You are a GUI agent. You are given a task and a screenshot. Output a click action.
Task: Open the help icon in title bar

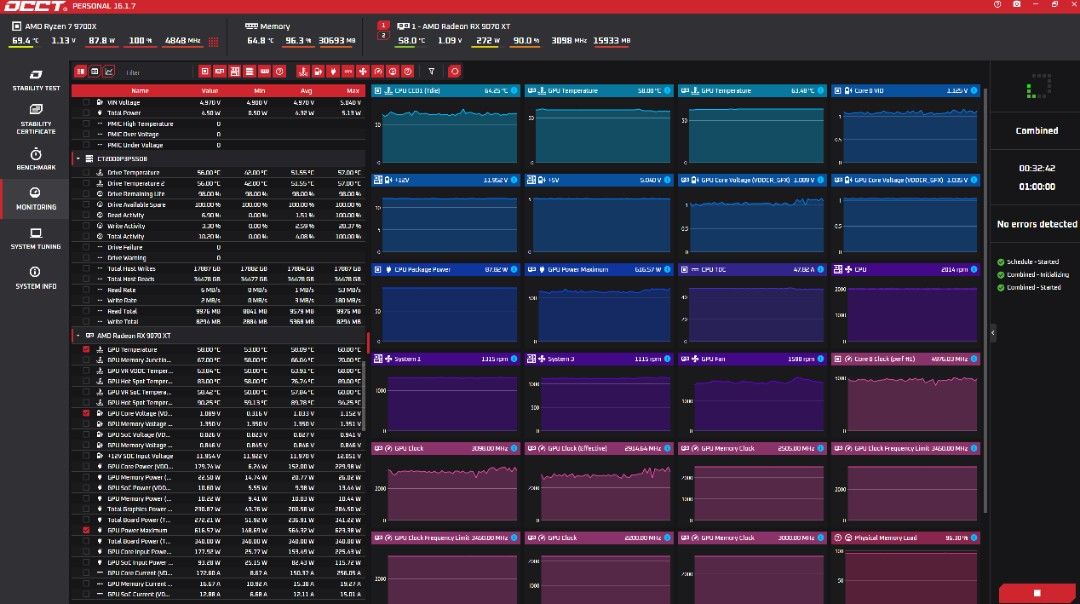(x=997, y=5)
